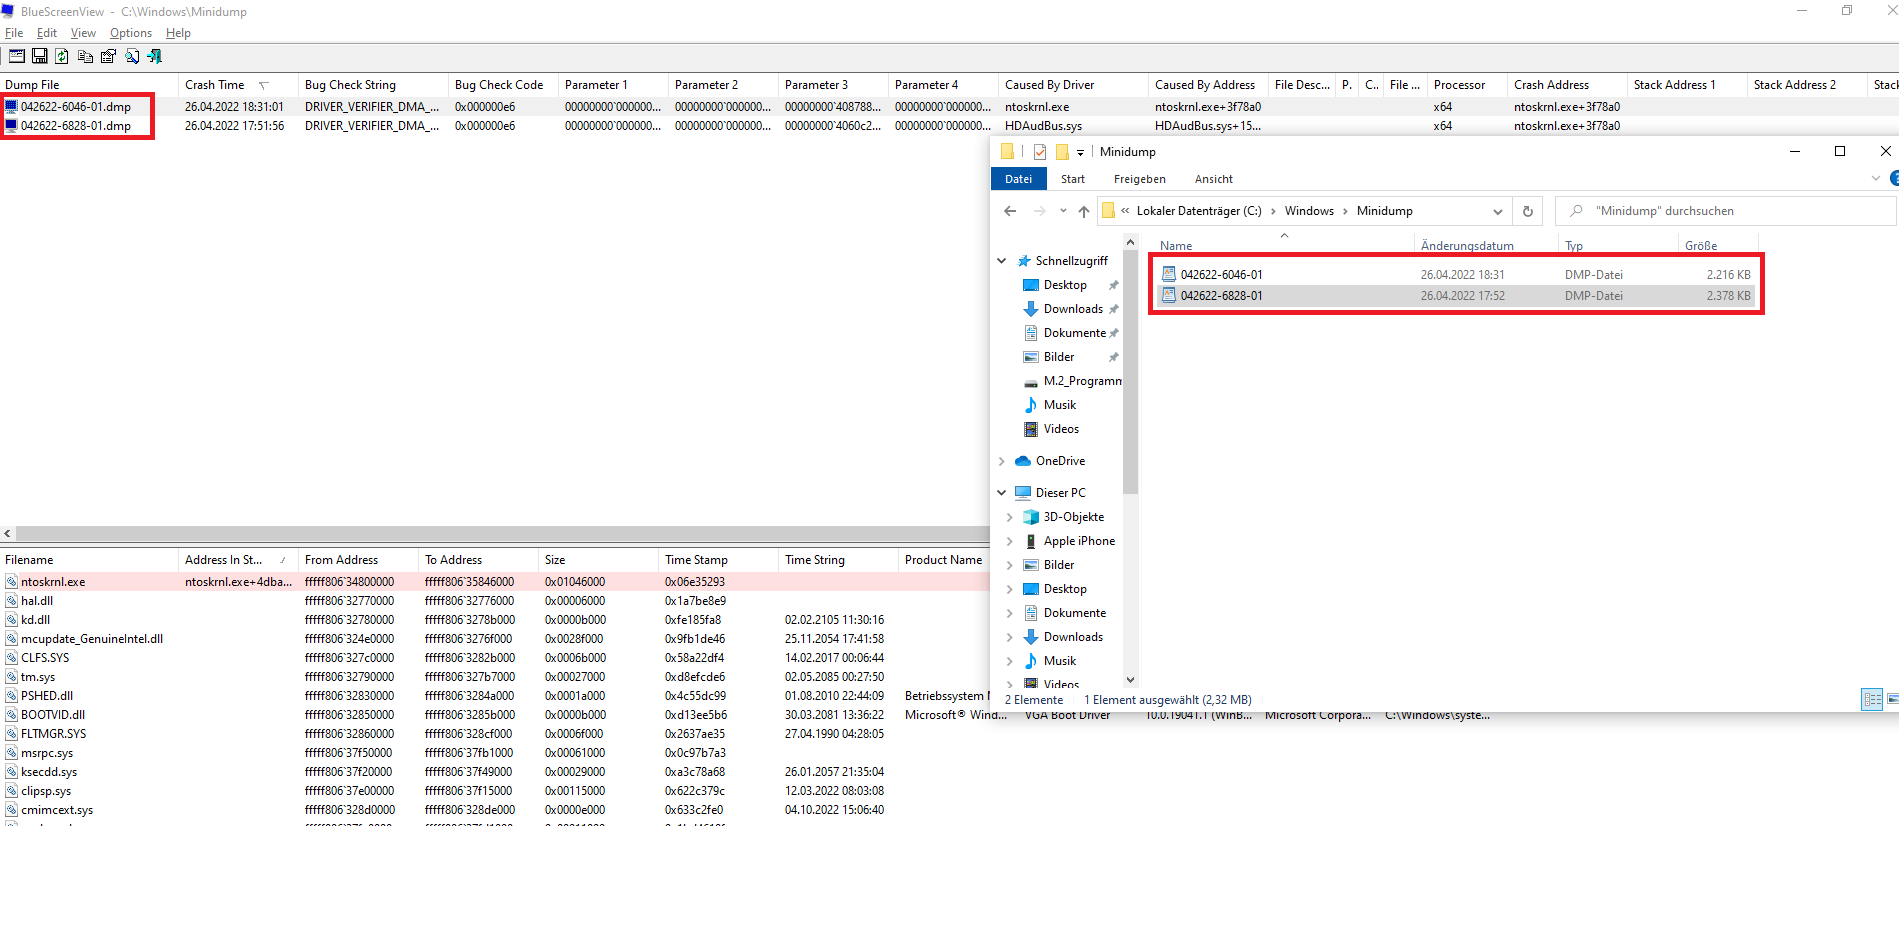Expand the 3D-Objekte tree node
Viewport: 1899px width, 936px height.
[1009, 517]
